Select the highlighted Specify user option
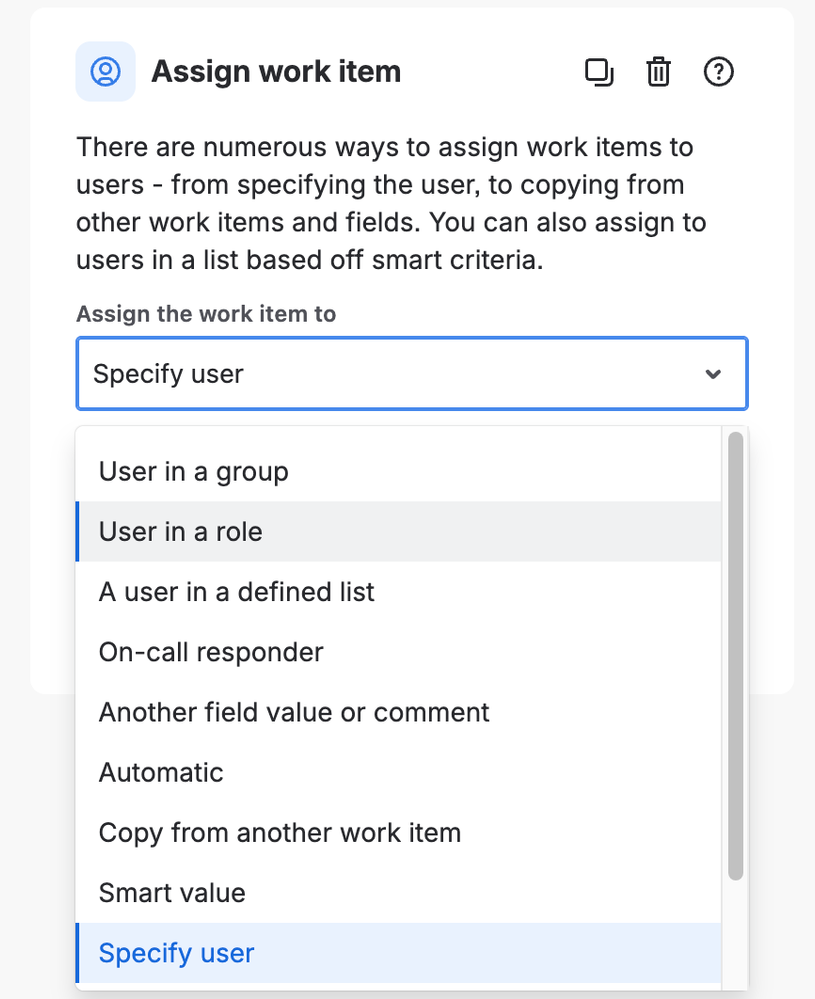Image resolution: width=815 pixels, height=999 pixels. pyautogui.click(x=176, y=953)
